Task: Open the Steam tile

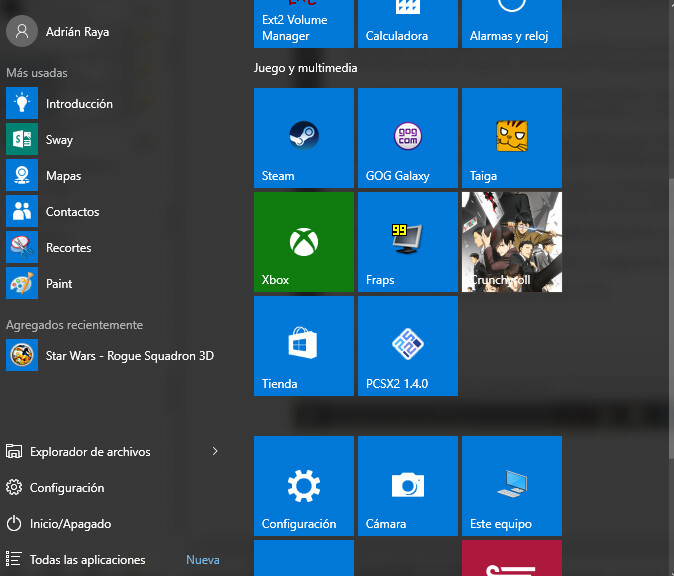Action: [303, 138]
